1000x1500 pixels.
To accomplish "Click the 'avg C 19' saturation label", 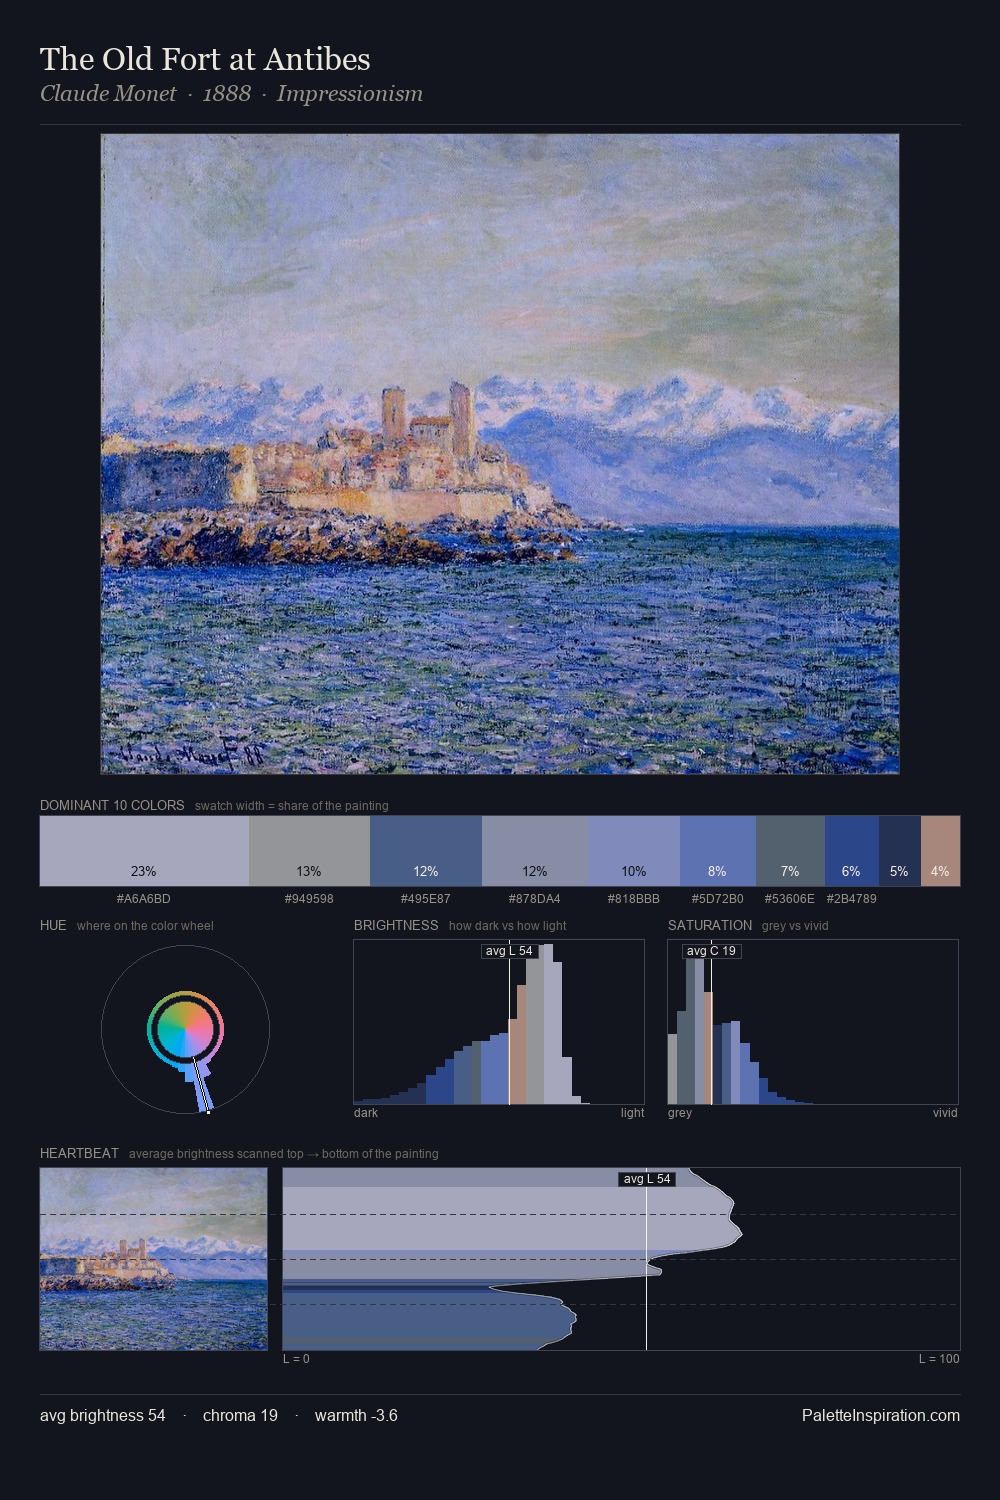I will coord(711,951).
